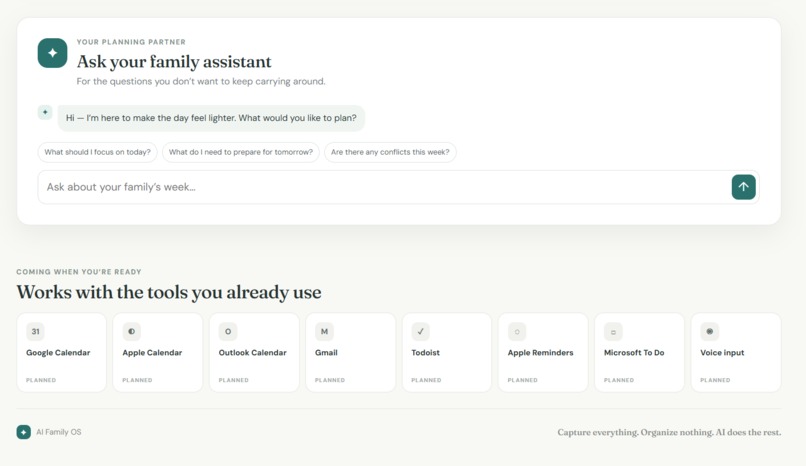Viewport: 806px width, 466px height.
Task: Choose 'Are there any conflicts this week?' suggestion
Action: coord(390,152)
